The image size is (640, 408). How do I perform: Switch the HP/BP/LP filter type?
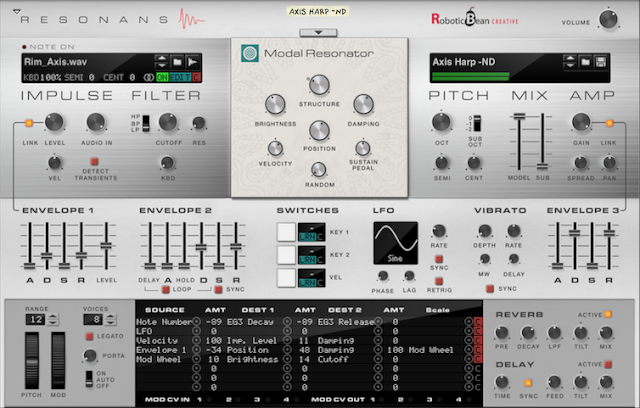point(146,123)
